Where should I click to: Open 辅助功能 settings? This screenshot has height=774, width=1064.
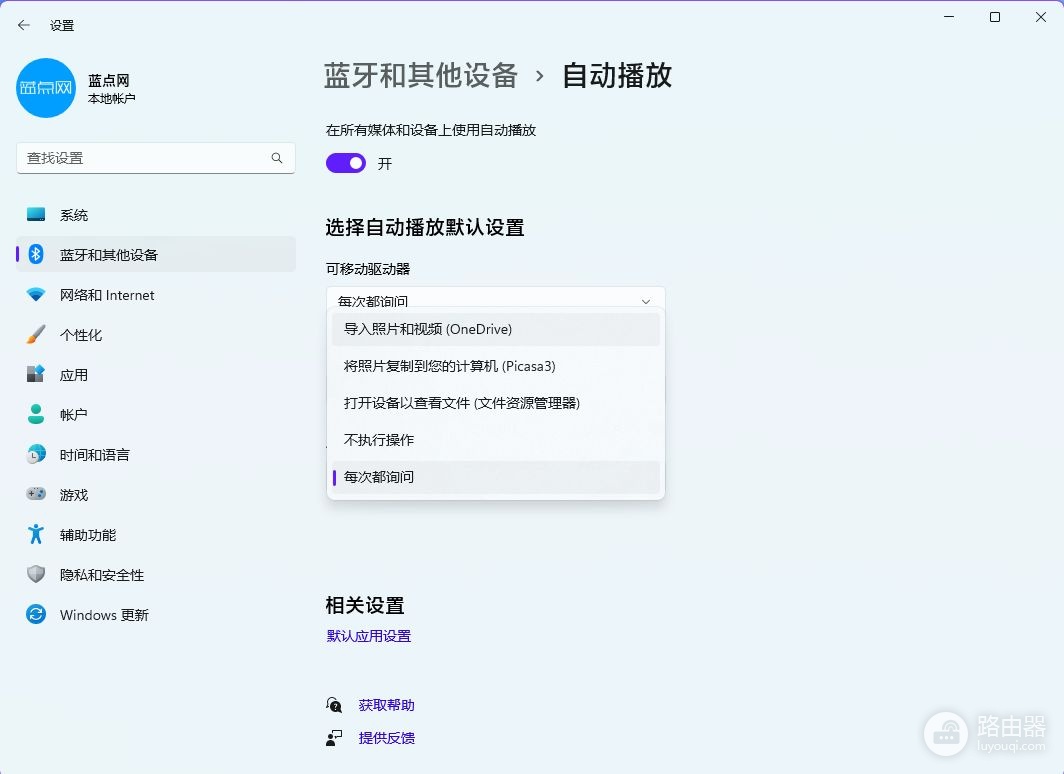pos(156,535)
